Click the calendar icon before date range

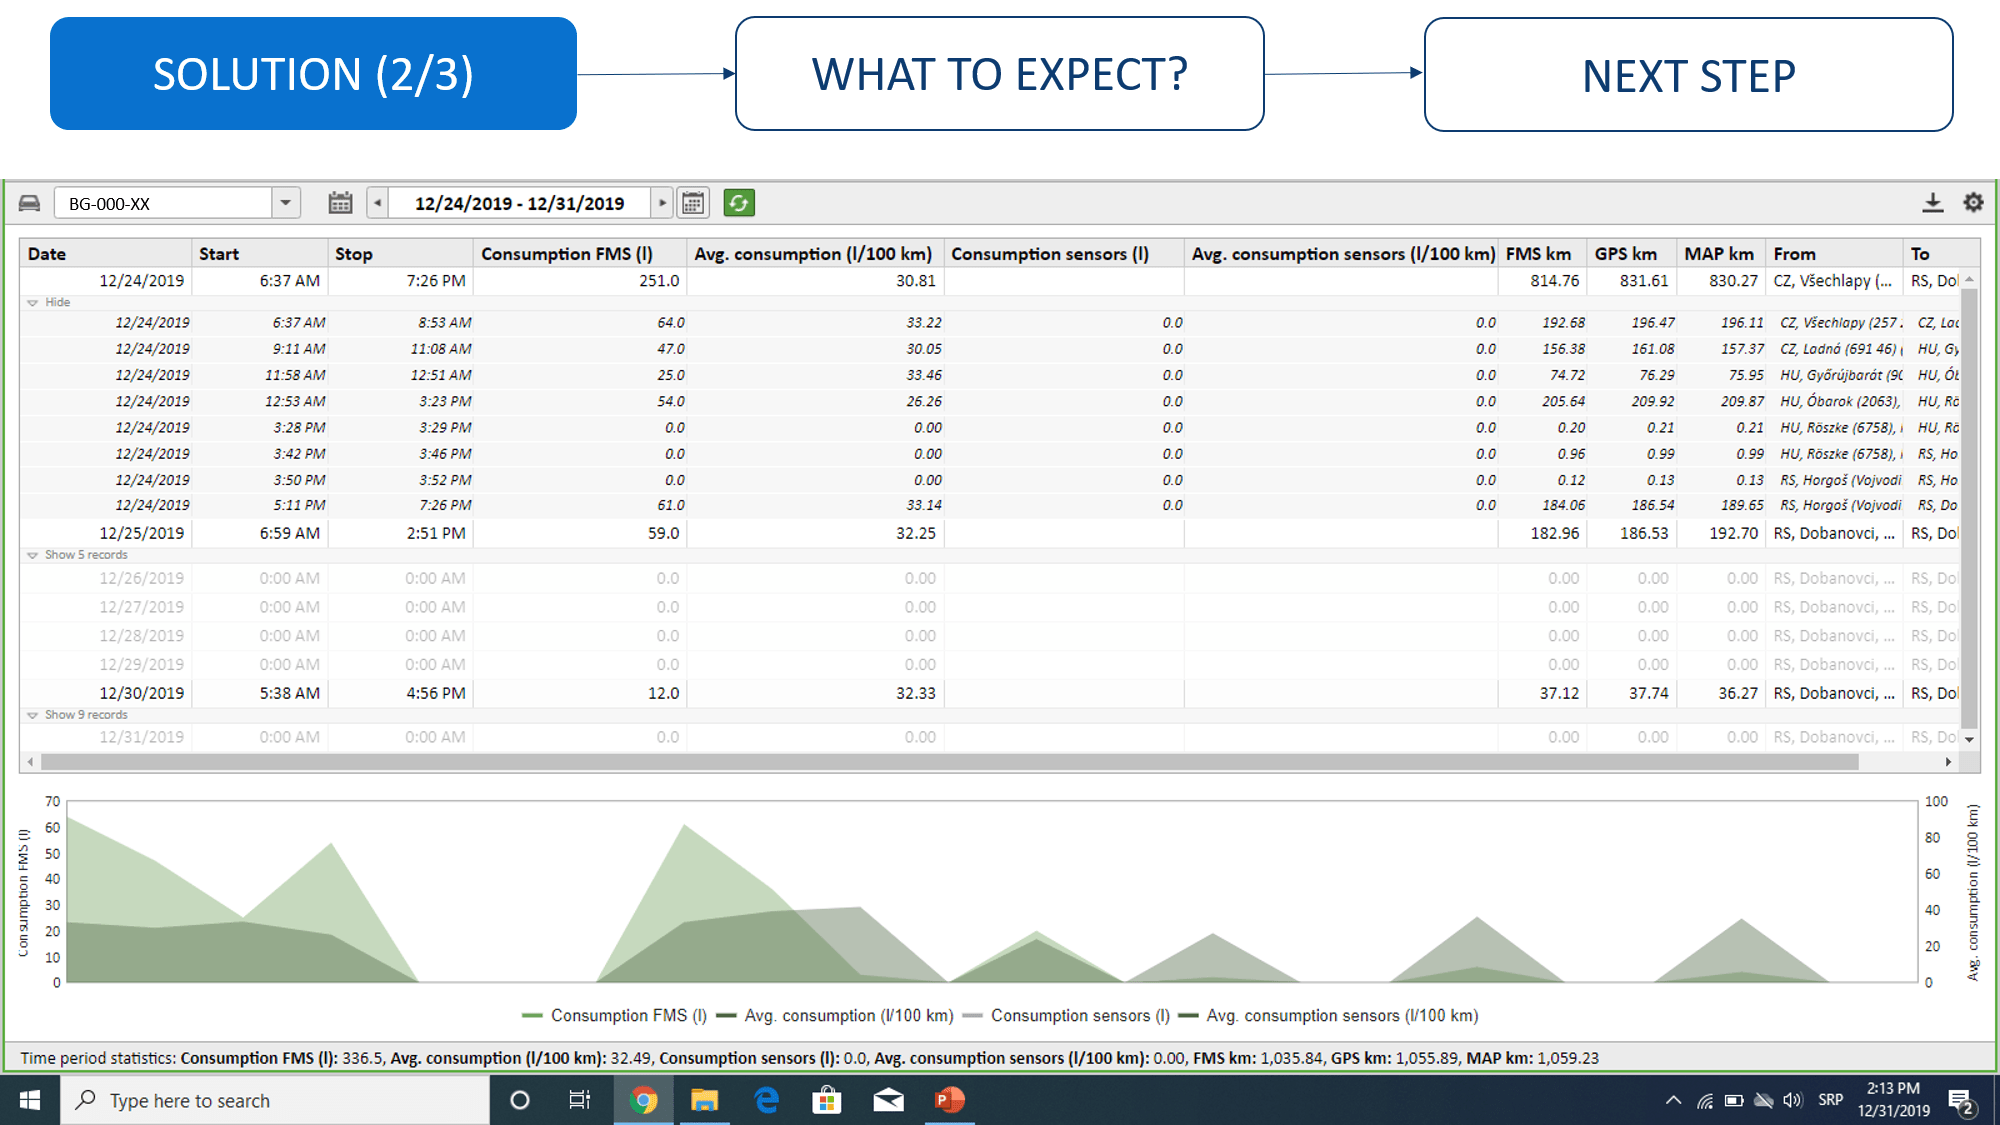[x=340, y=203]
